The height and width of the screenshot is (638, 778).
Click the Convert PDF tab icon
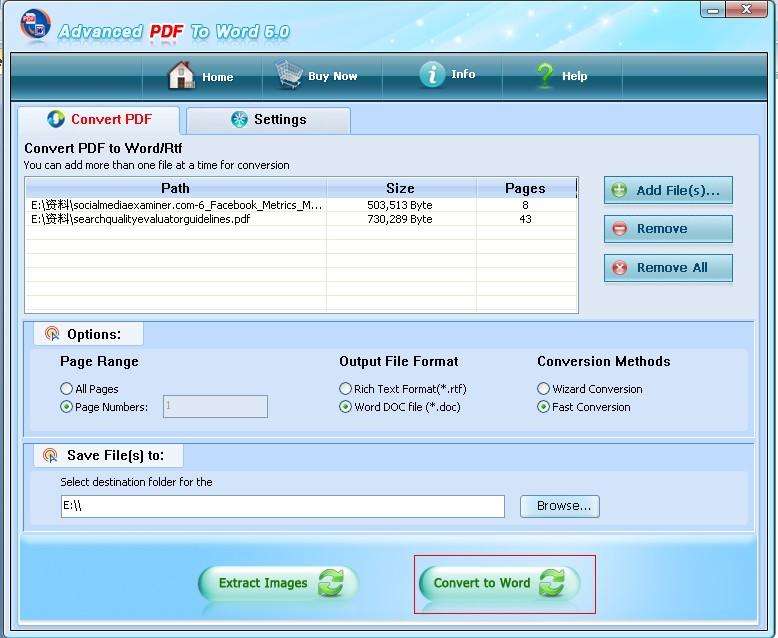(x=56, y=119)
